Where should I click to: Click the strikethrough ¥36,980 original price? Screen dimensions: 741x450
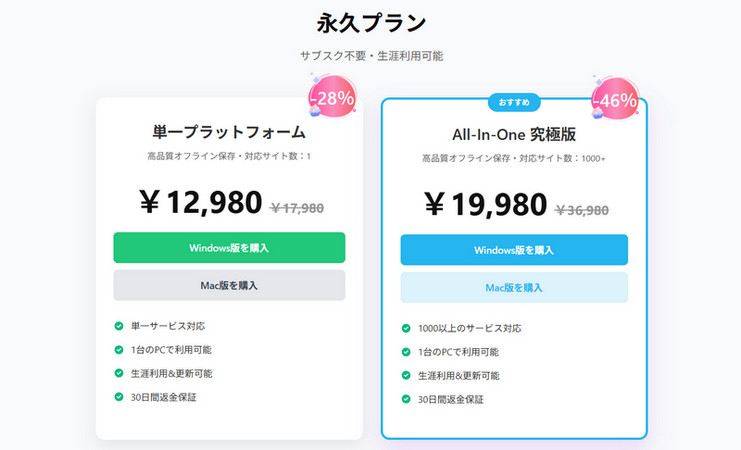(582, 209)
